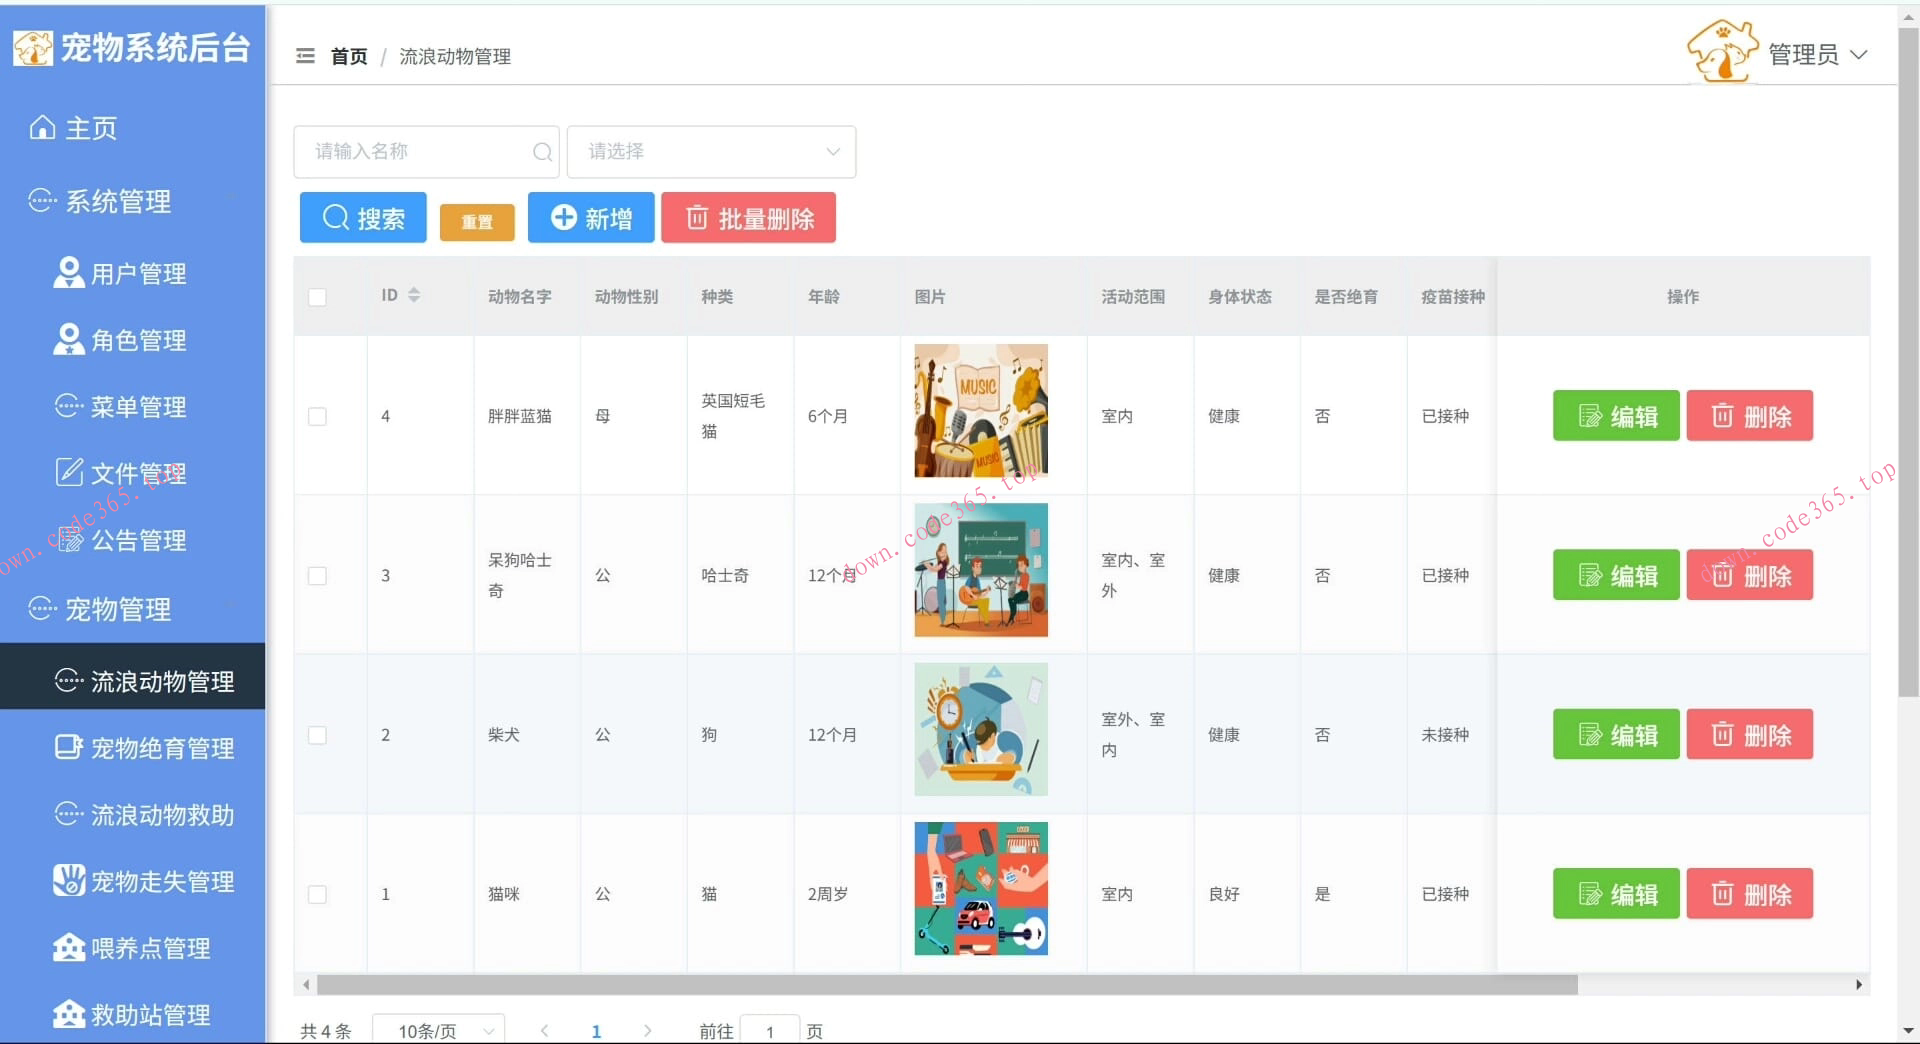Select the checkbox for 柴犬 row

click(317, 735)
